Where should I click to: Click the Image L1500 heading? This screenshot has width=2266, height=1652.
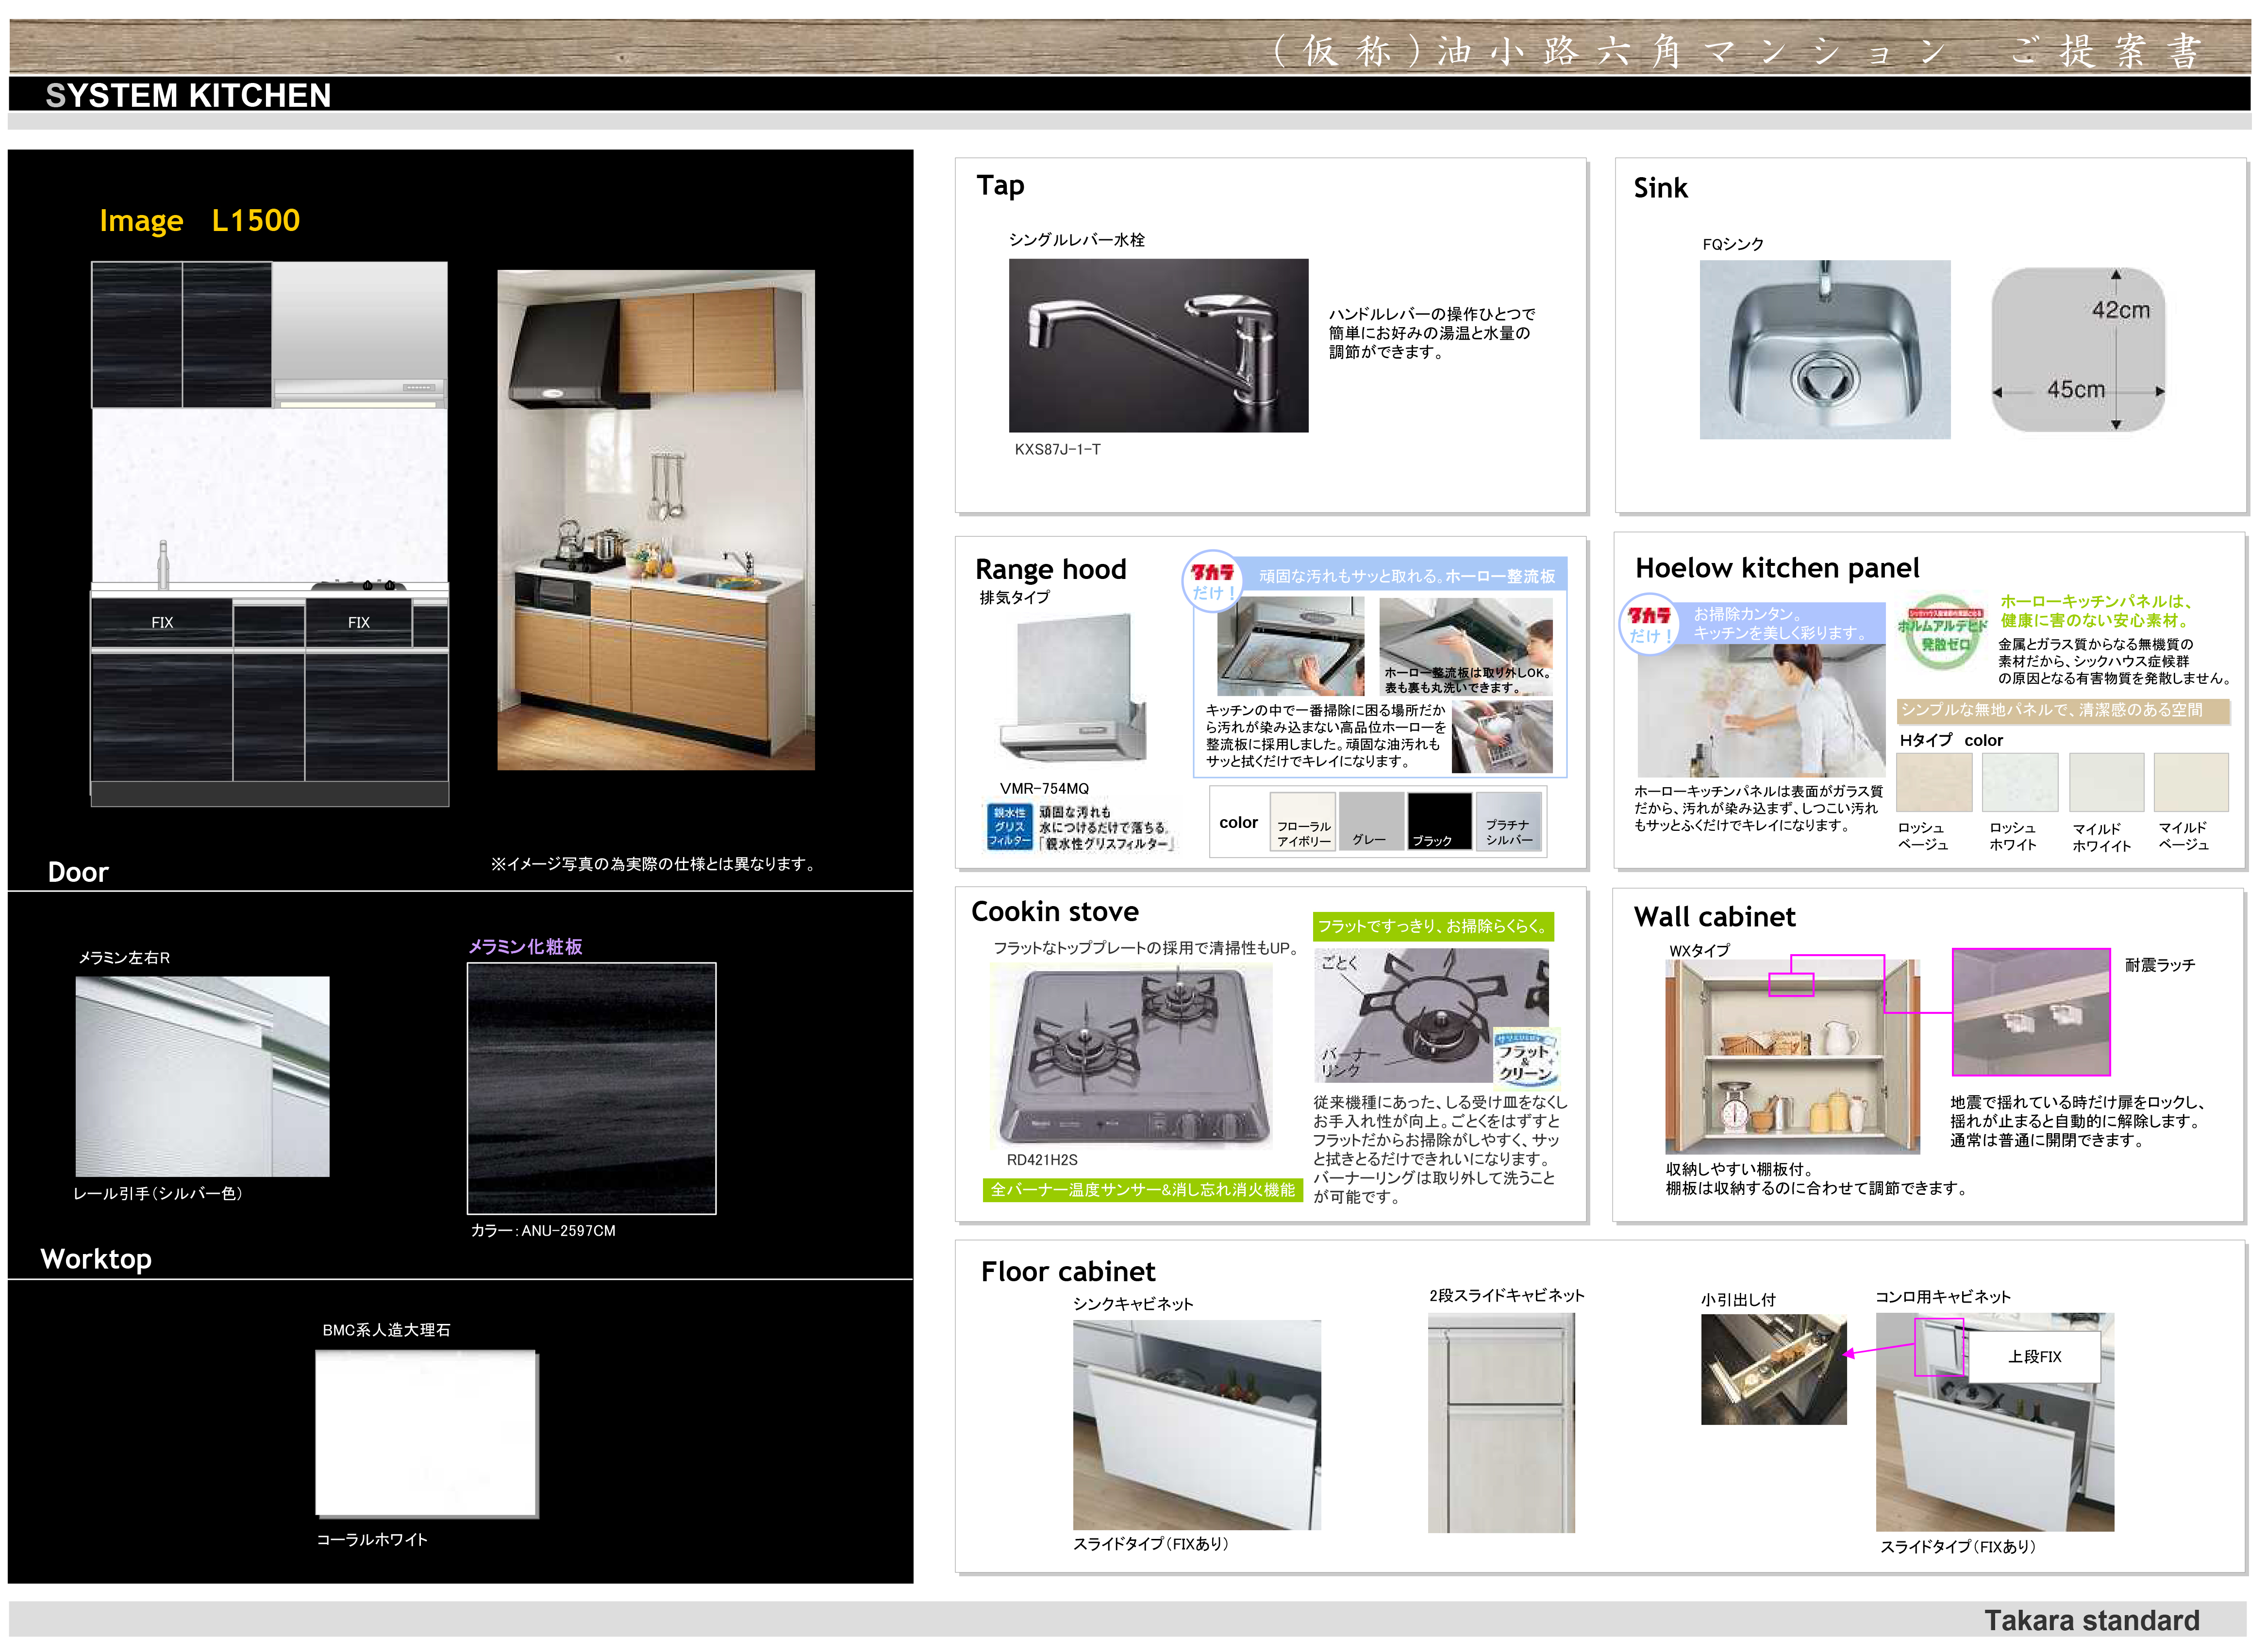199,220
